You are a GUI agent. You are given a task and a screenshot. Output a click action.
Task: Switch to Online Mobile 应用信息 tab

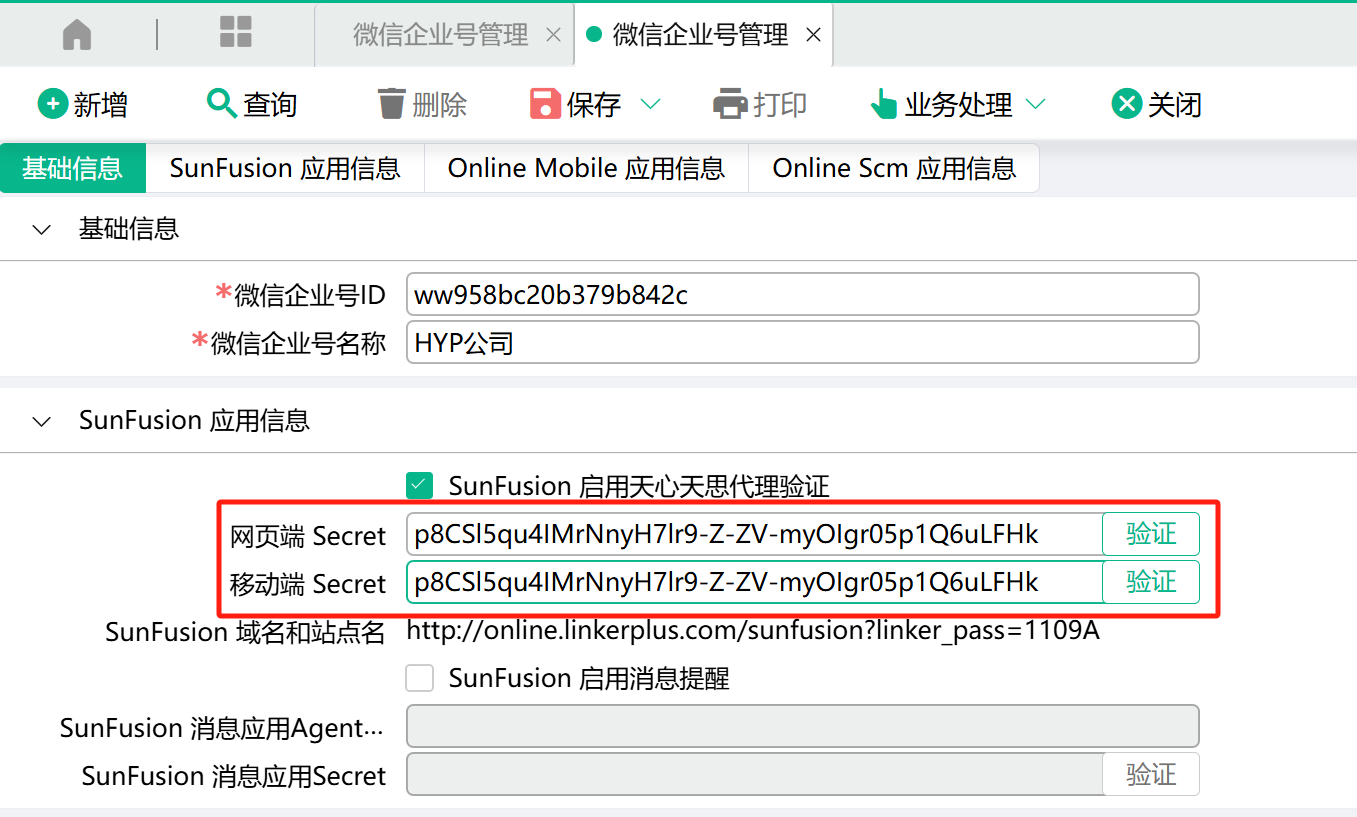586,168
